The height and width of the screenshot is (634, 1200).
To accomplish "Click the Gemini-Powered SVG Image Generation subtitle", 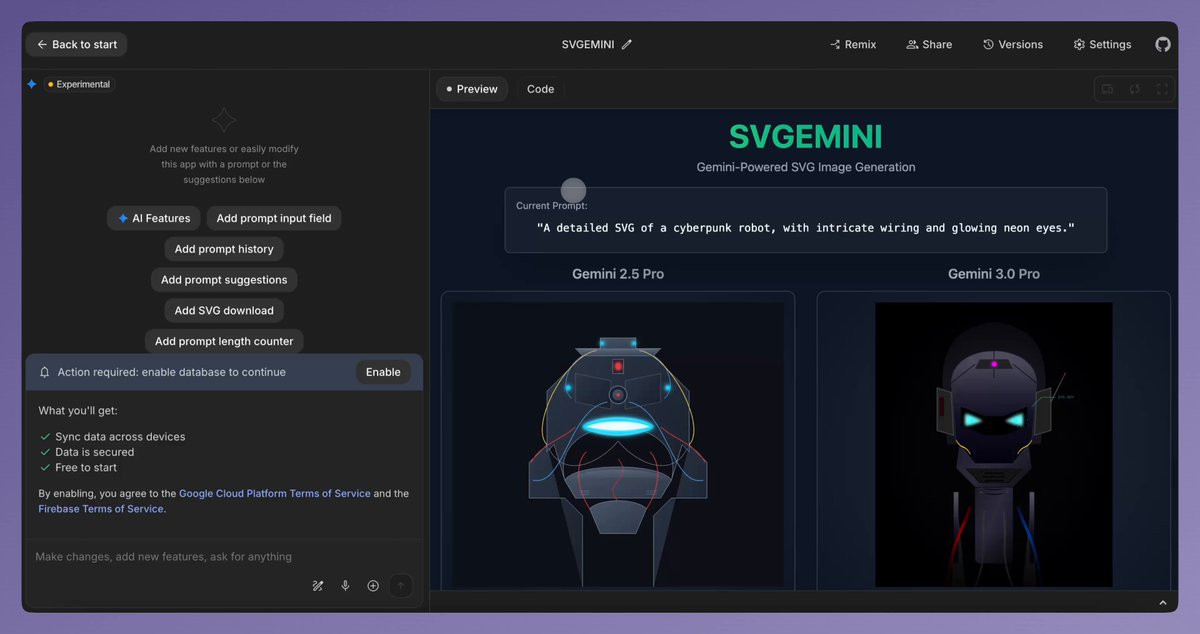I will click(x=806, y=167).
